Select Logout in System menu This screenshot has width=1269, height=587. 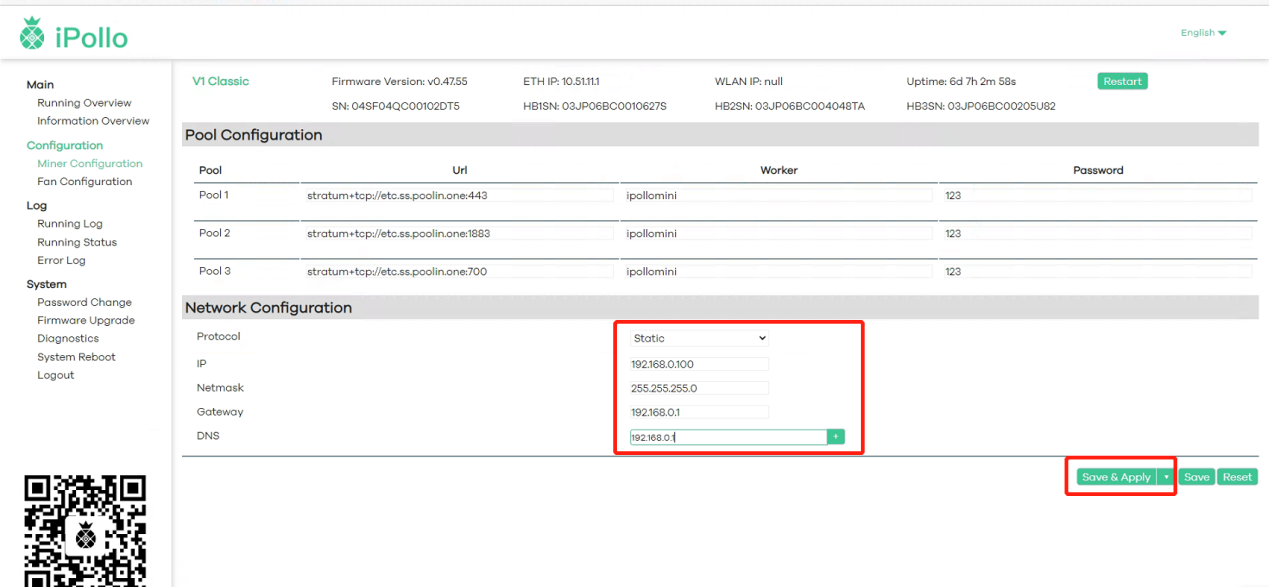pyautogui.click(x=56, y=376)
